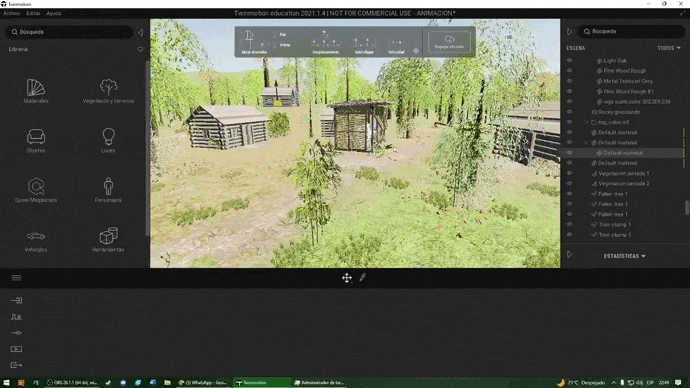Switch to OBS in the taskbar
The width and height of the screenshot is (690, 388).
(x=73, y=383)
